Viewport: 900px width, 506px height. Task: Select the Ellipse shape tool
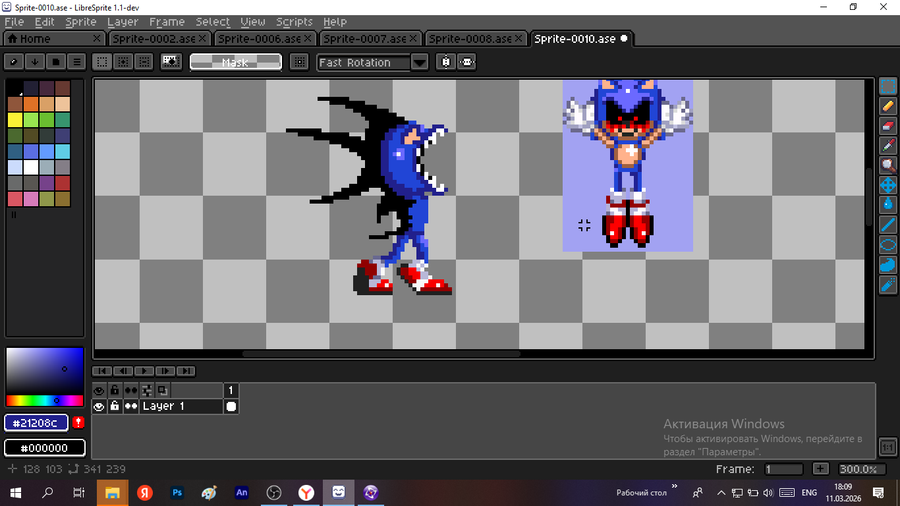tap(887, 245)
